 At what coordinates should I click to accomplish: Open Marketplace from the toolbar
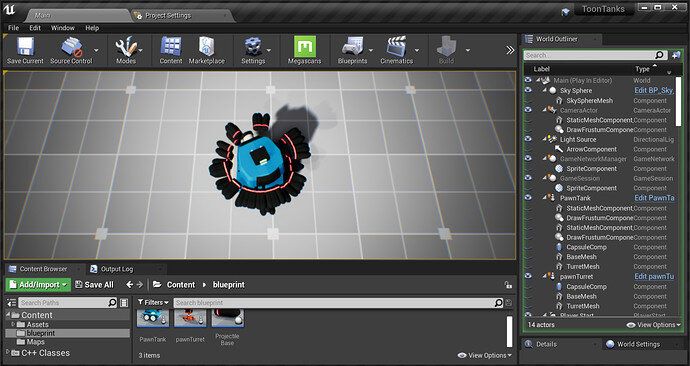(206, 47)
